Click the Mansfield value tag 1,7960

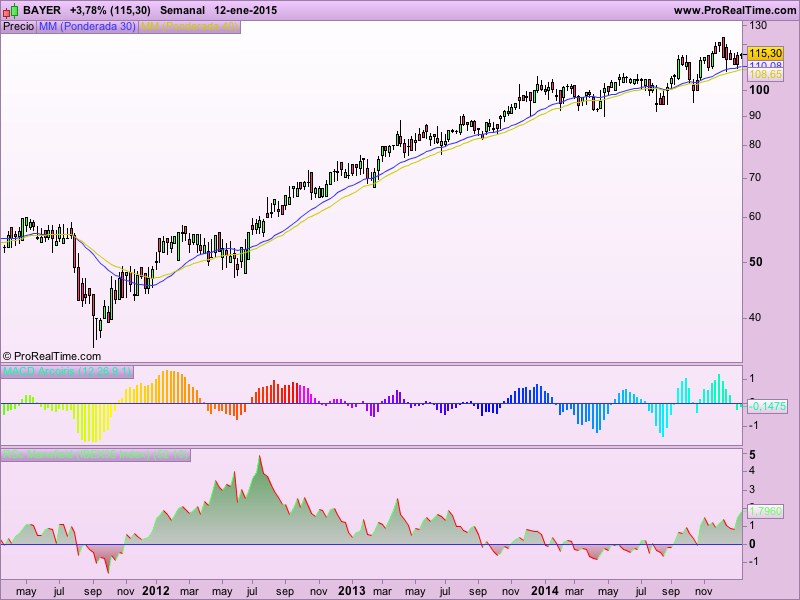coord(765,511)
